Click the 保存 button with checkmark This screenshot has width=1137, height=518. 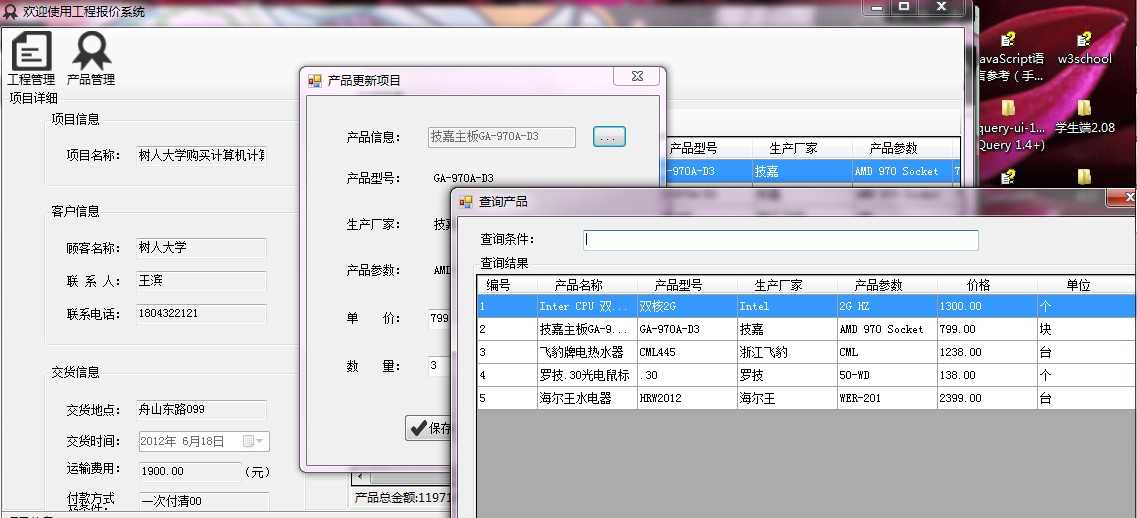click(429, 428)
